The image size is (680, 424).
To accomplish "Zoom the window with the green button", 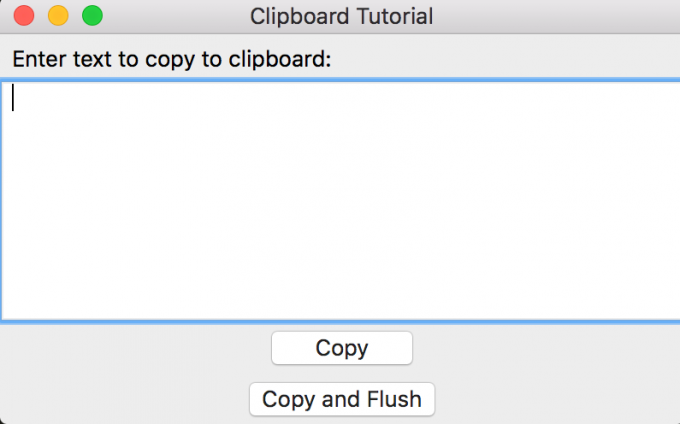I will (x=92, y=16).
